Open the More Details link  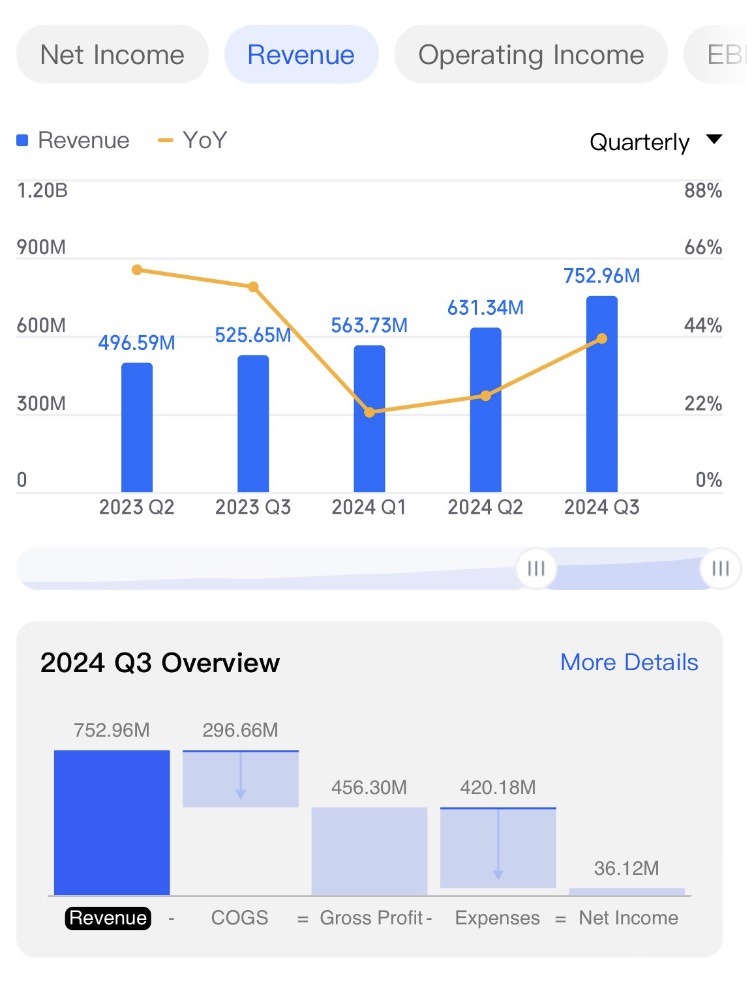click(x=629, y=662)
